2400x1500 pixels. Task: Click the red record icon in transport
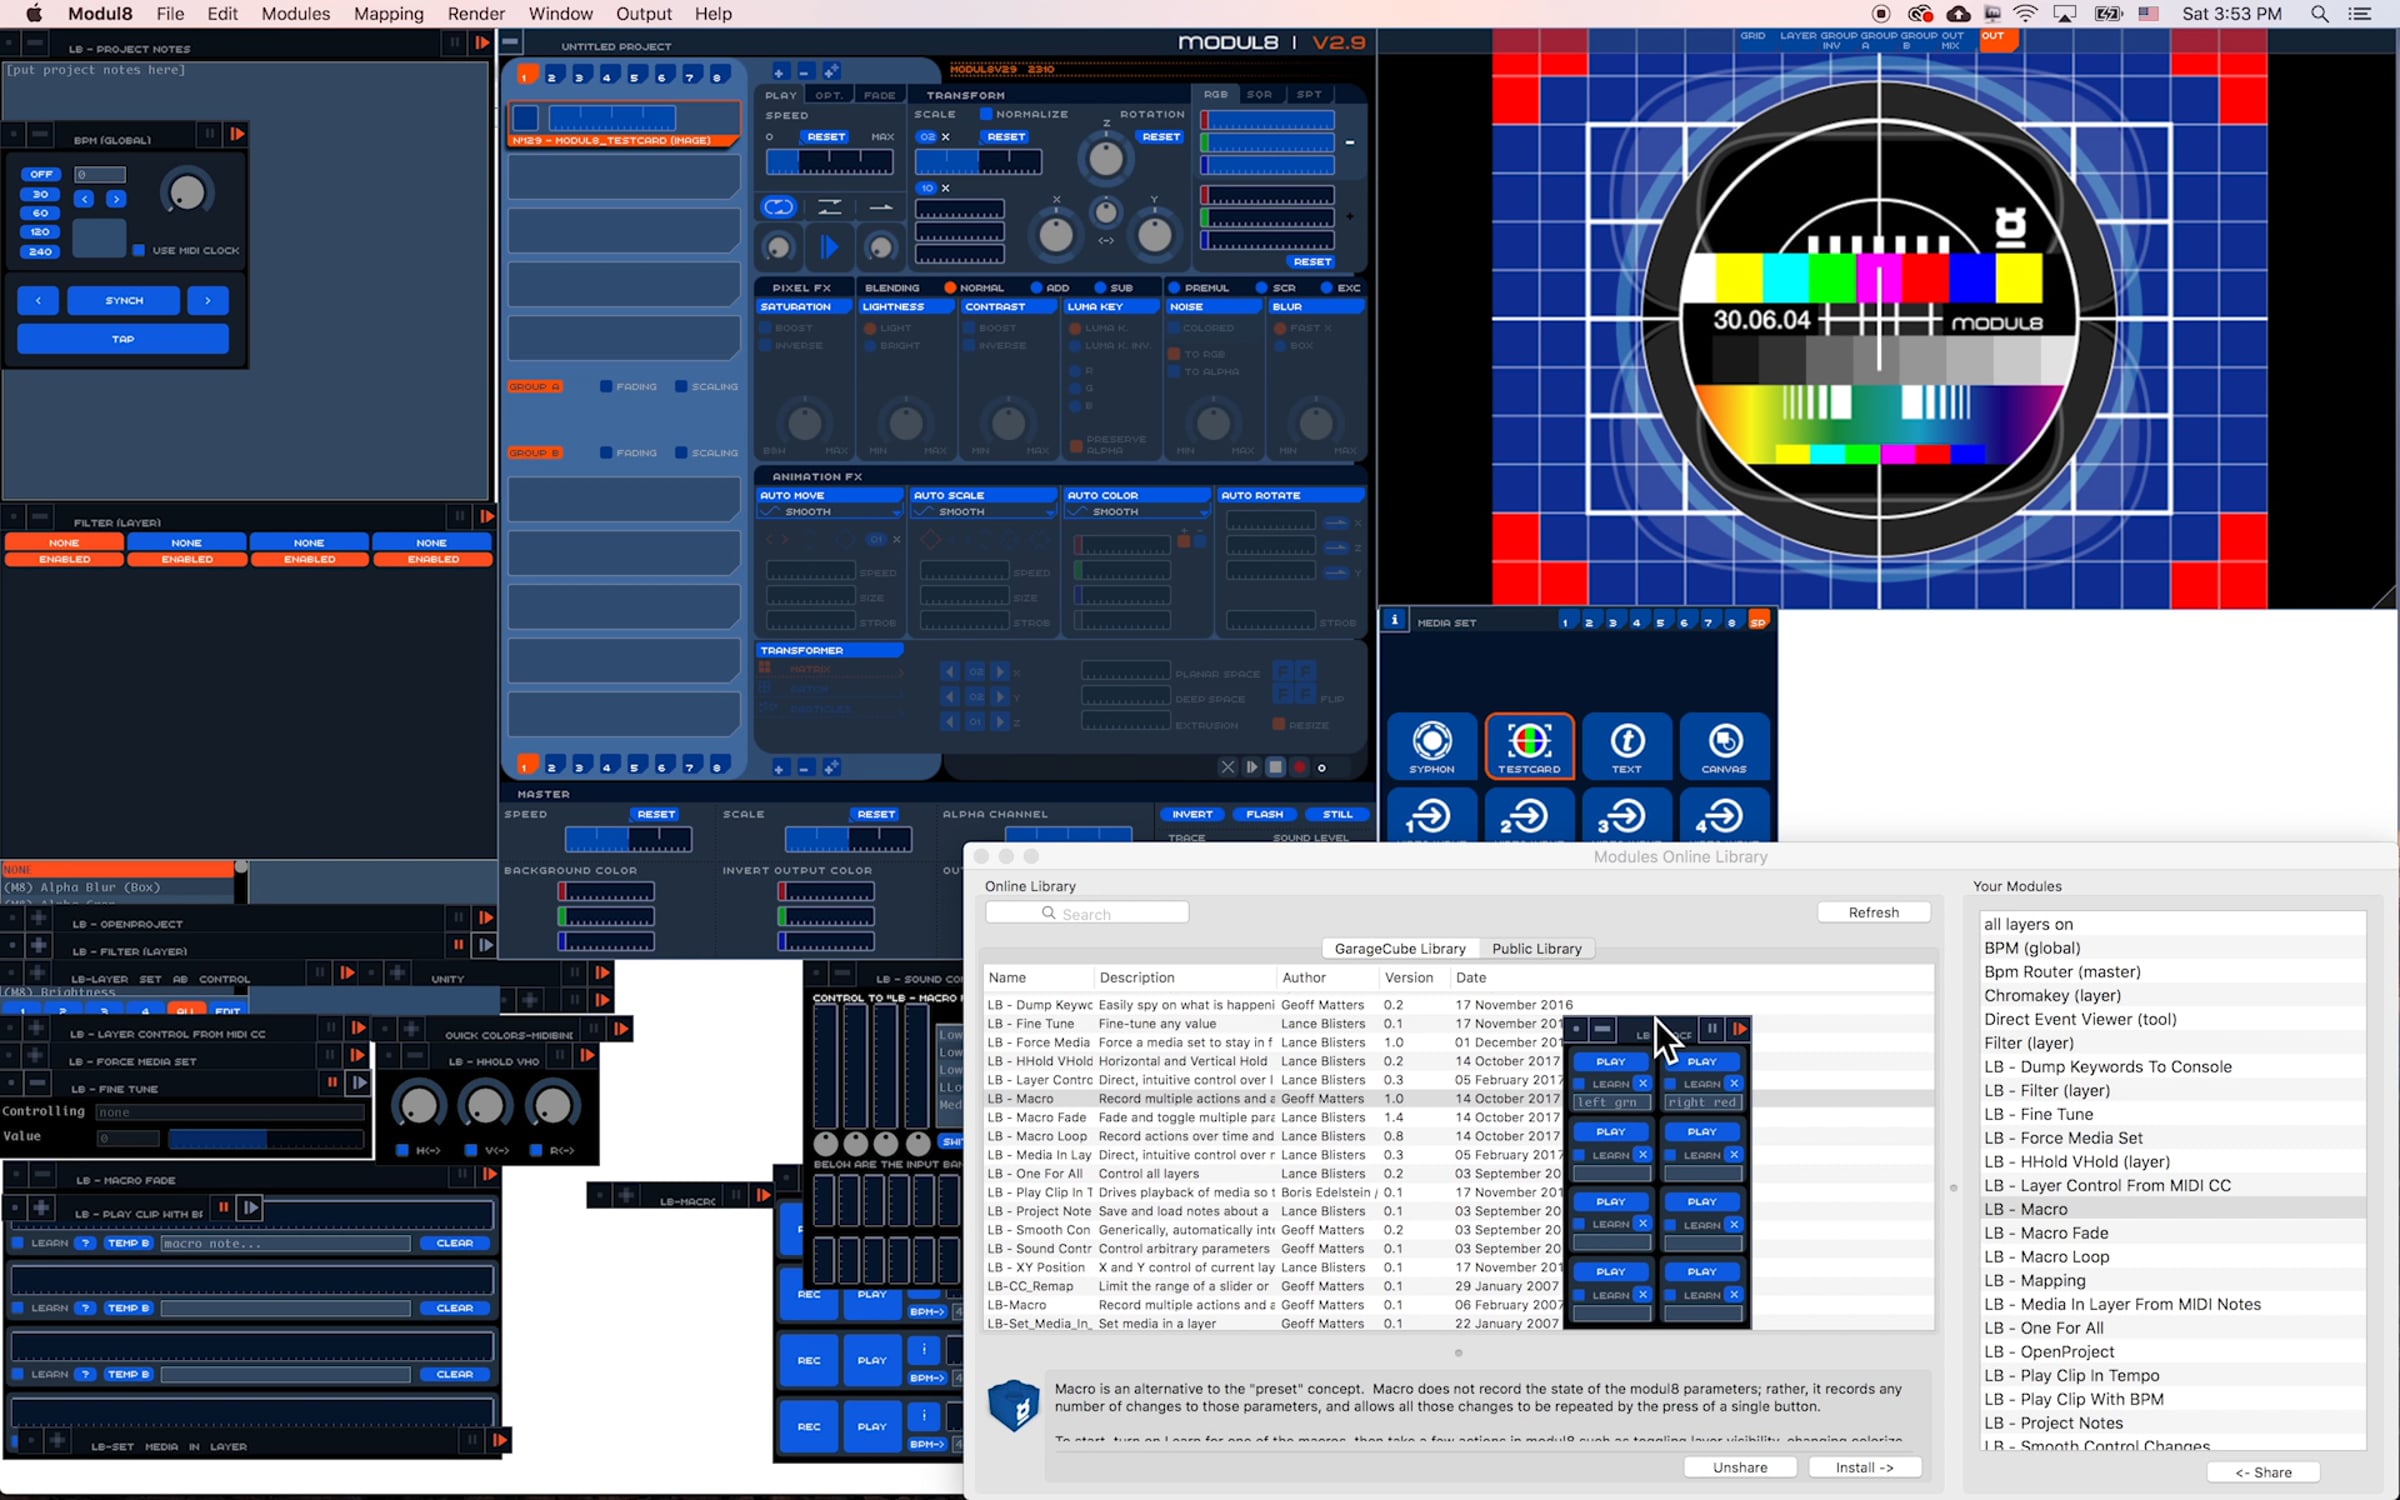pyautogui.click(x=1299, y=767)
